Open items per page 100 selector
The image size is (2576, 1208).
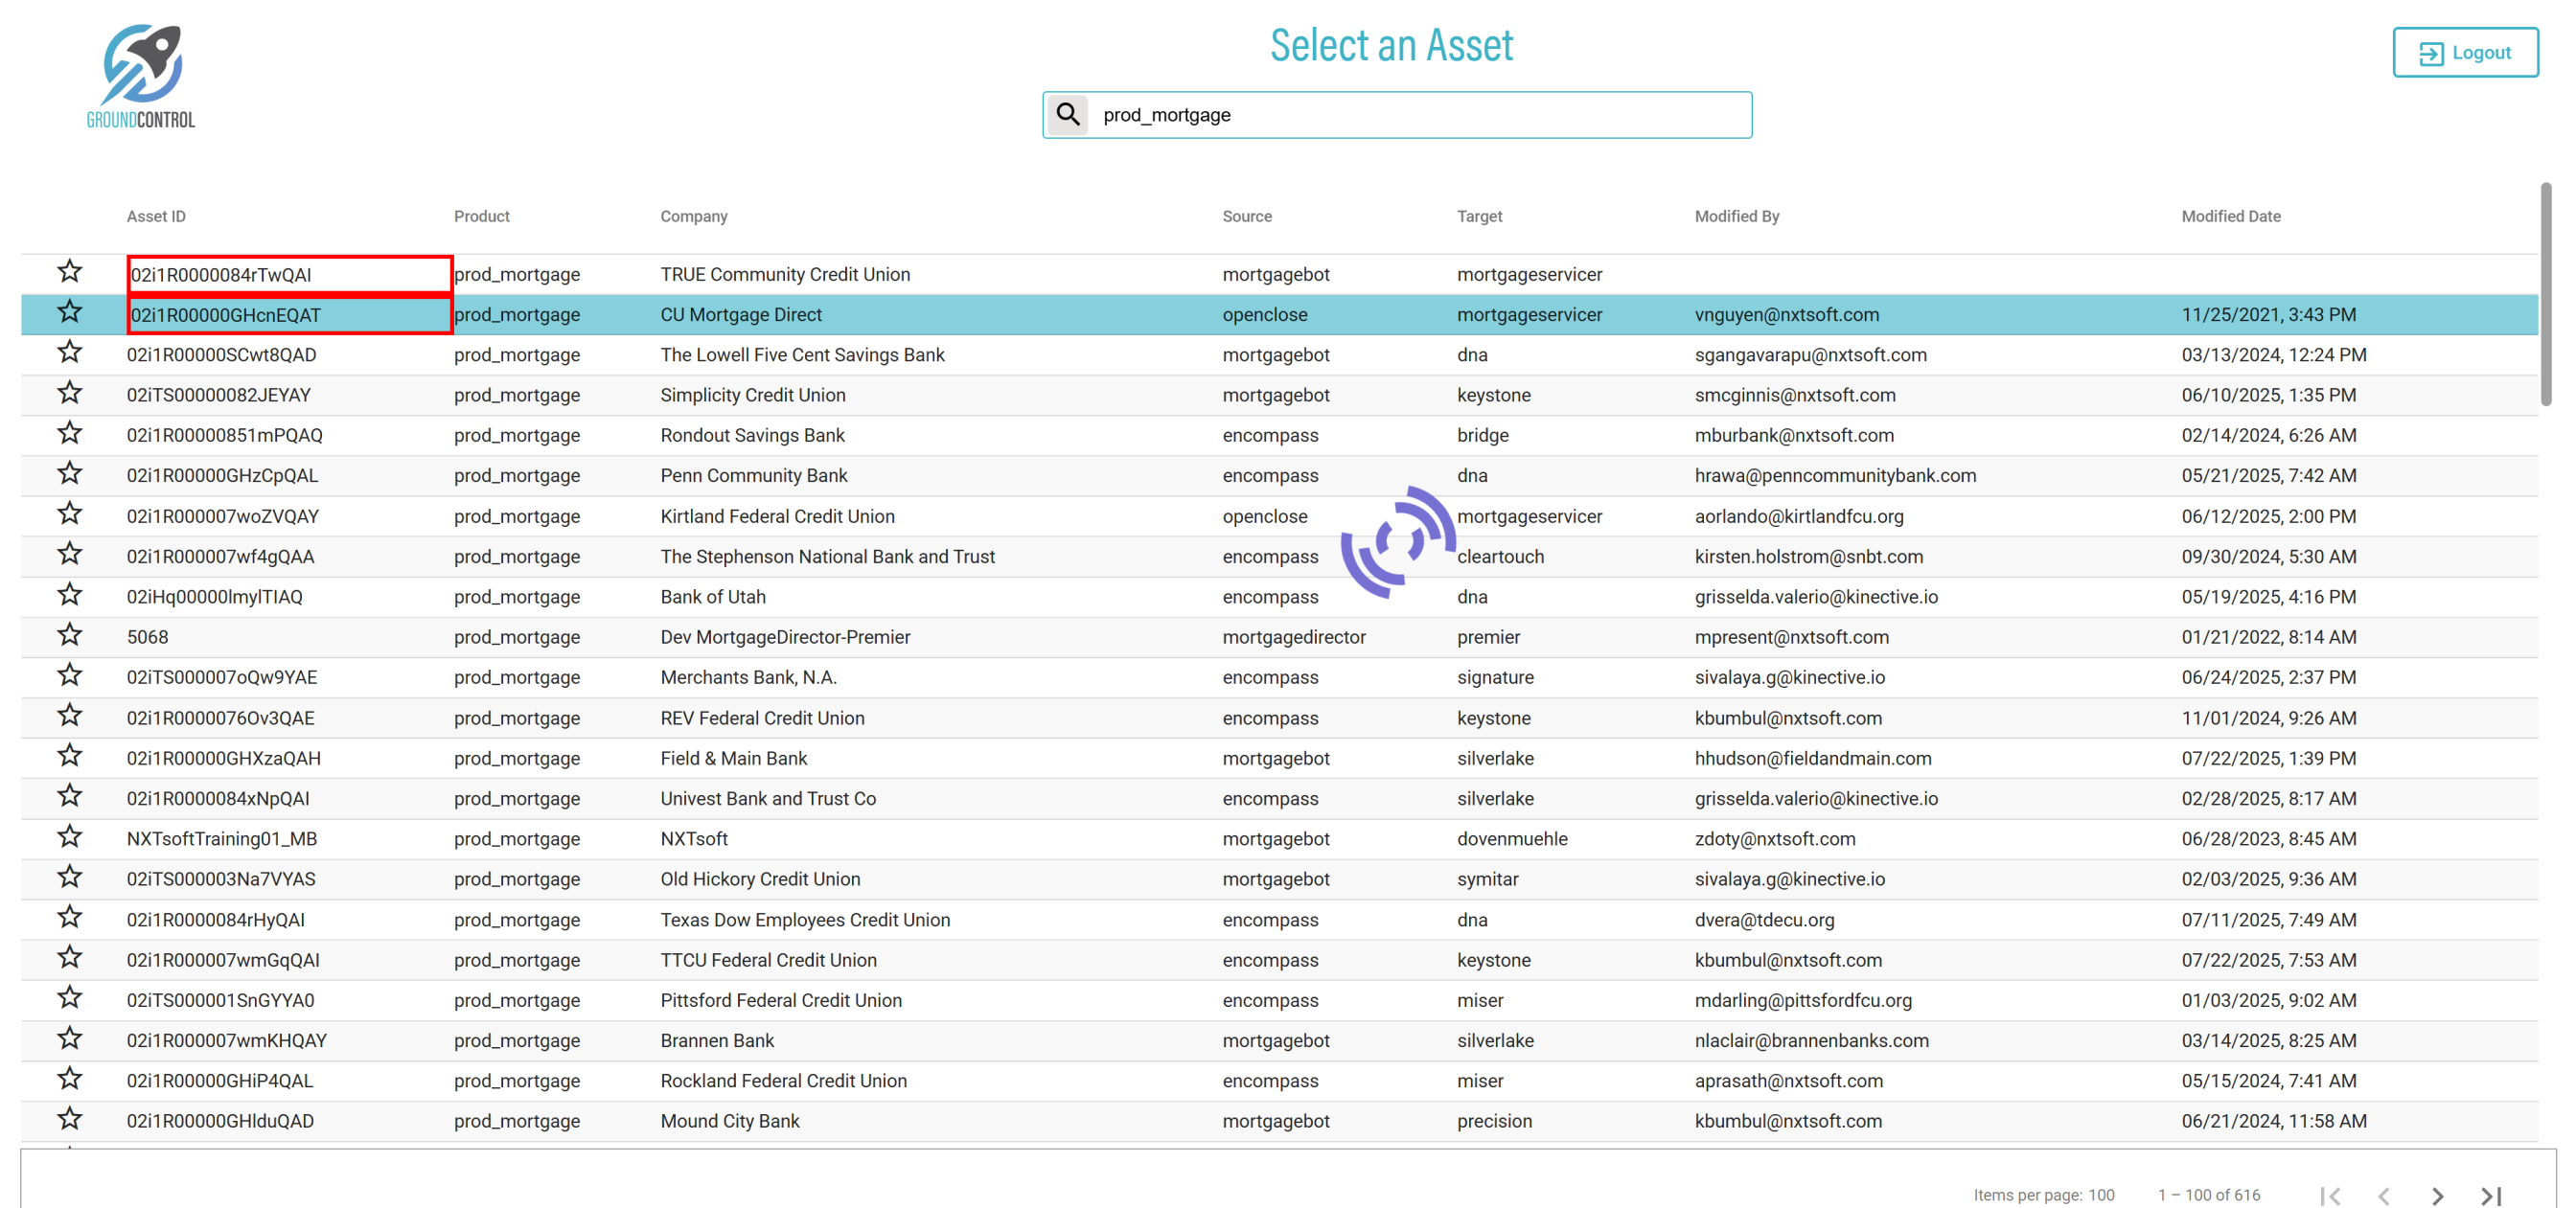point(2101,1195)
